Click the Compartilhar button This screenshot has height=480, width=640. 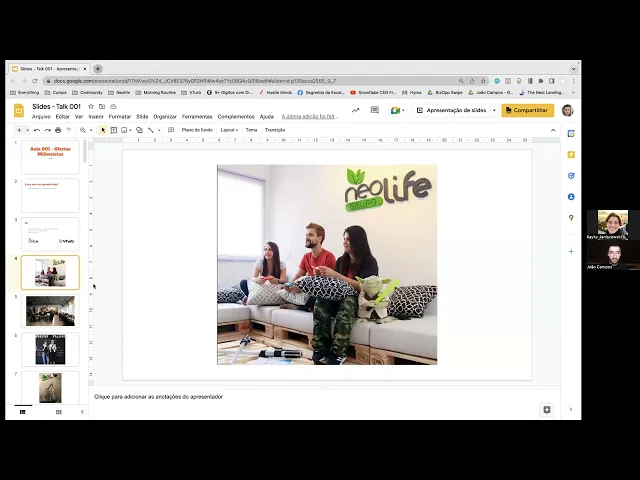pos(527,110)
